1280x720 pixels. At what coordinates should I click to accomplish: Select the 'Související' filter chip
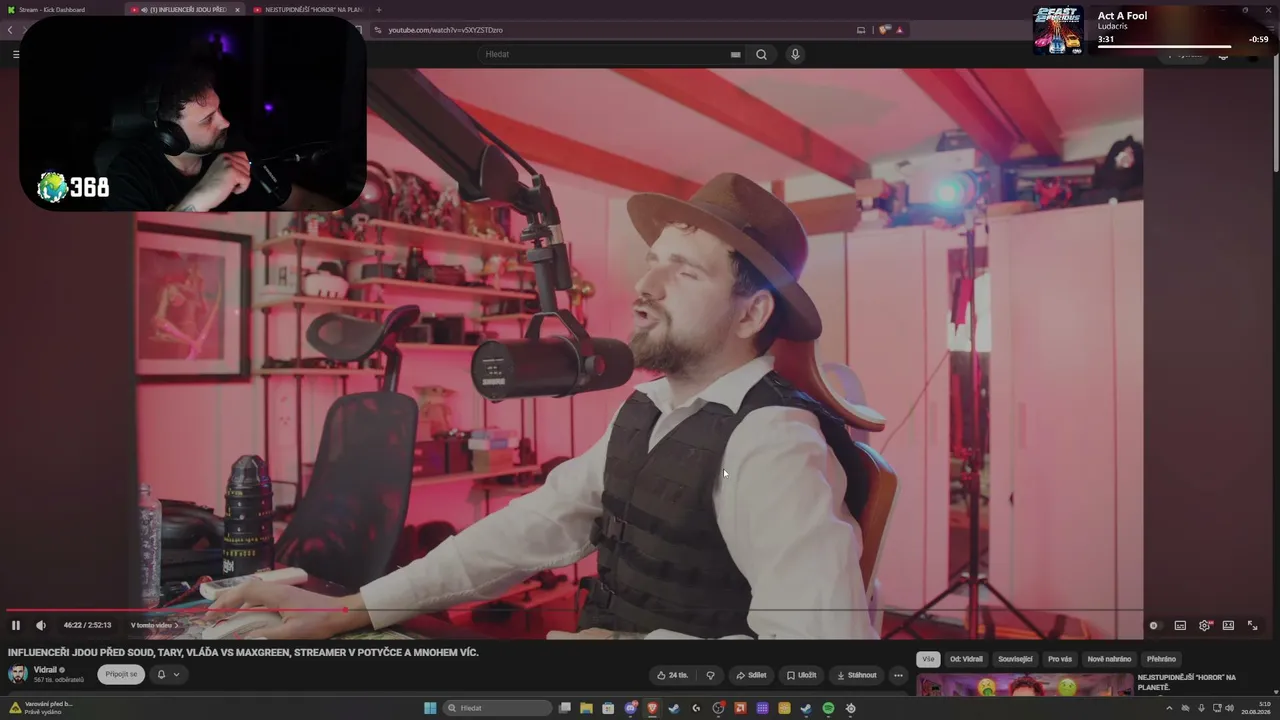[x=1016, y=659]
